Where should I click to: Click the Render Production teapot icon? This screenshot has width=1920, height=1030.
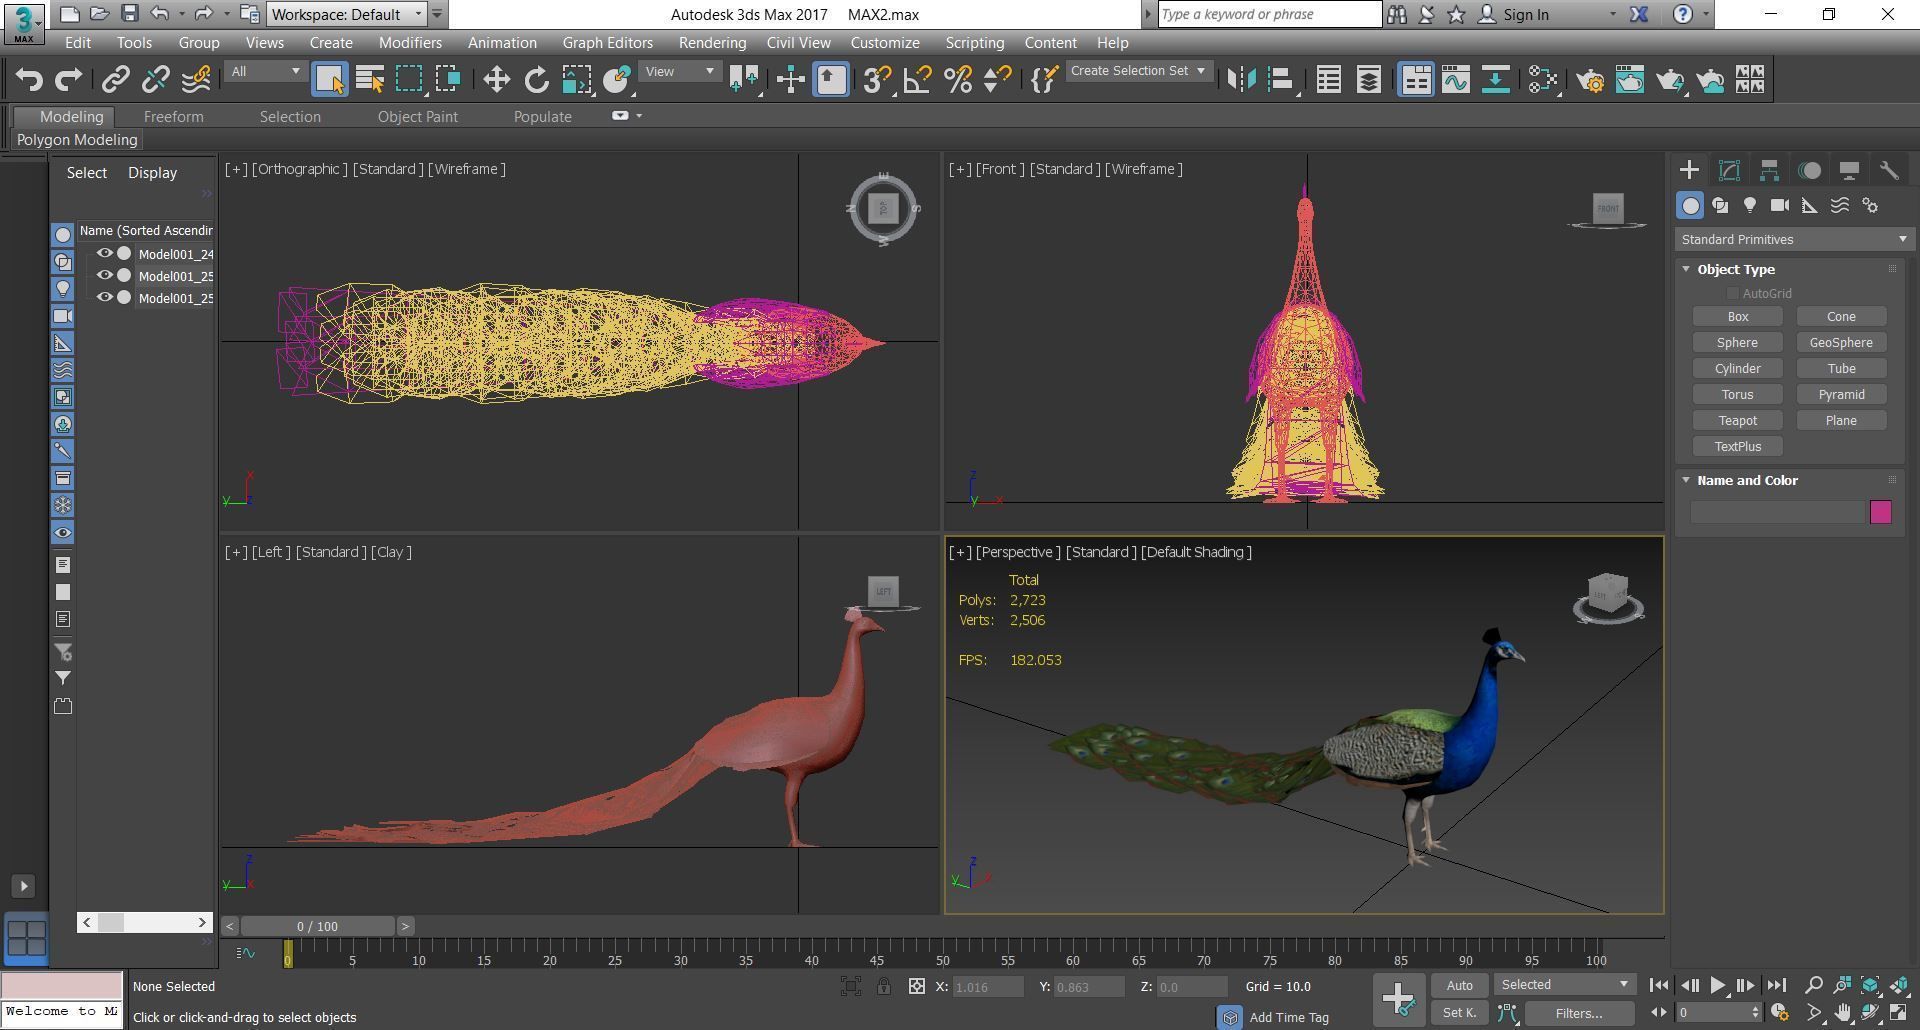1670,79
